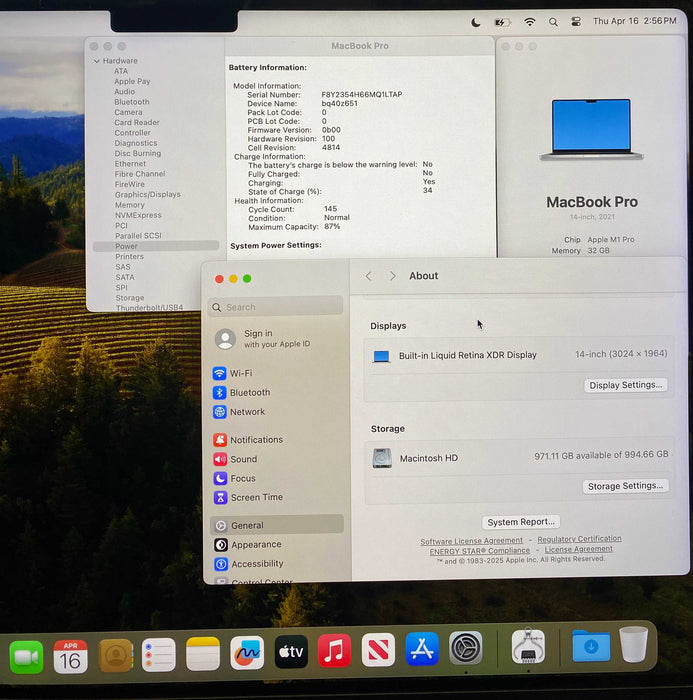The height and width of the screenshot is (700, 693).
Task: Open Appearance settings in sidebar
Action: [x=277, y=545]
